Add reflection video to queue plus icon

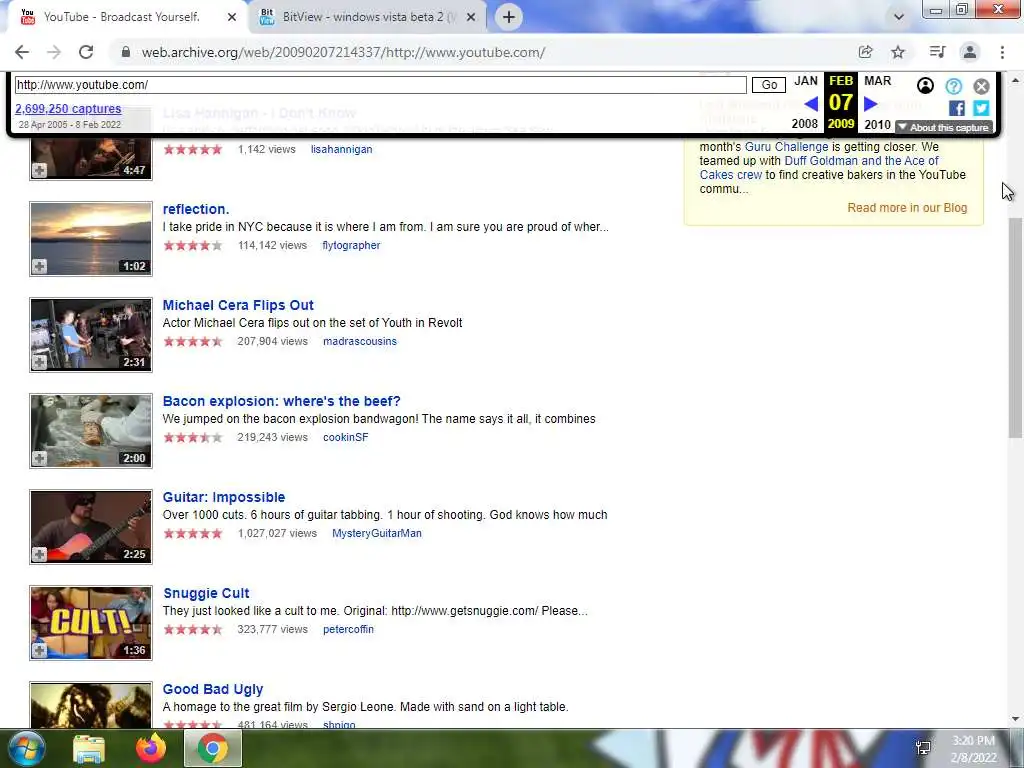(39, 266)
